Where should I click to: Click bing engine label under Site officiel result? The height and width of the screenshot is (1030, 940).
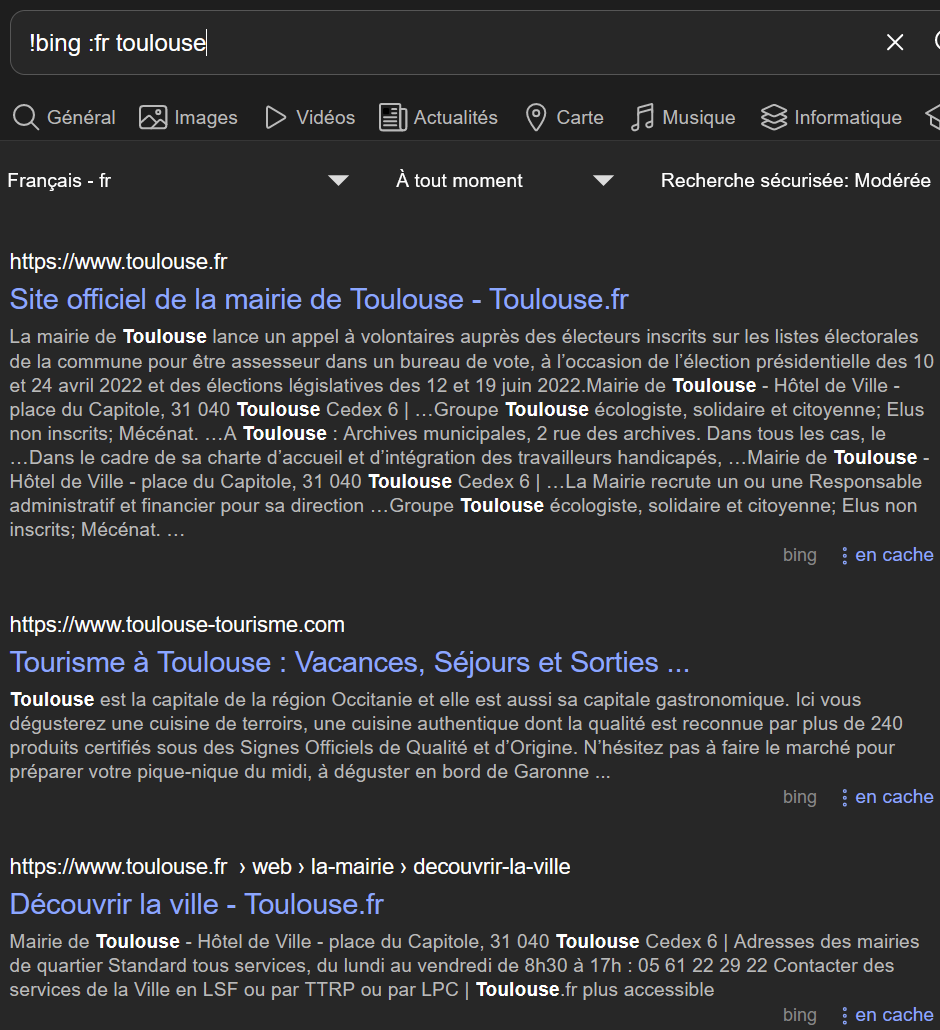pyautogui.click(x=799, y=556)
